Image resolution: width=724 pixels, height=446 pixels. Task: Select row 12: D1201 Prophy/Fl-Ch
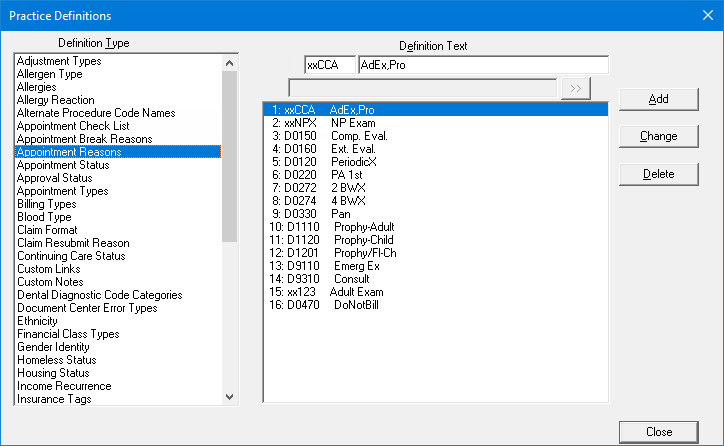point(436,253)
